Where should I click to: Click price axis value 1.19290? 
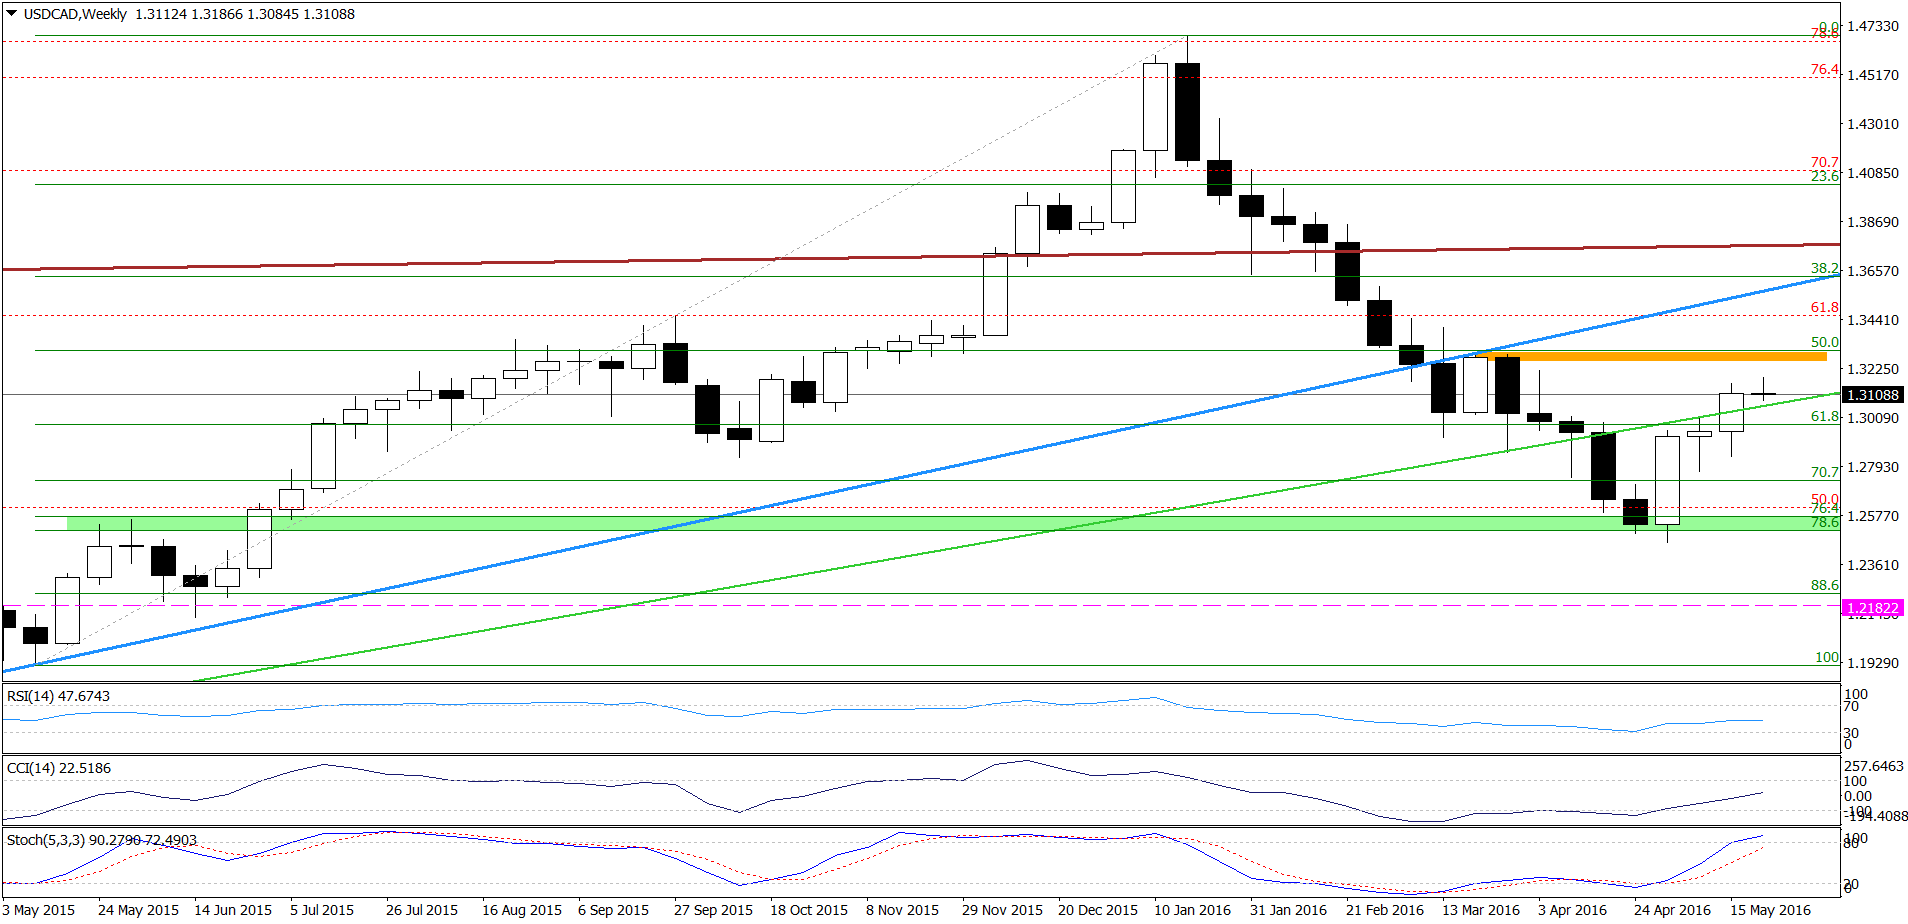coord(1873,663)
